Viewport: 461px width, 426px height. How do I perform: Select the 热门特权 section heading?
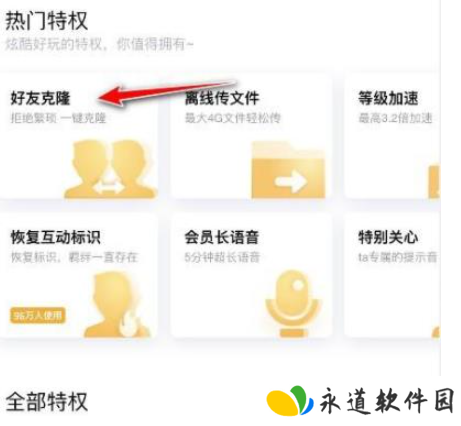pos(46,21)
